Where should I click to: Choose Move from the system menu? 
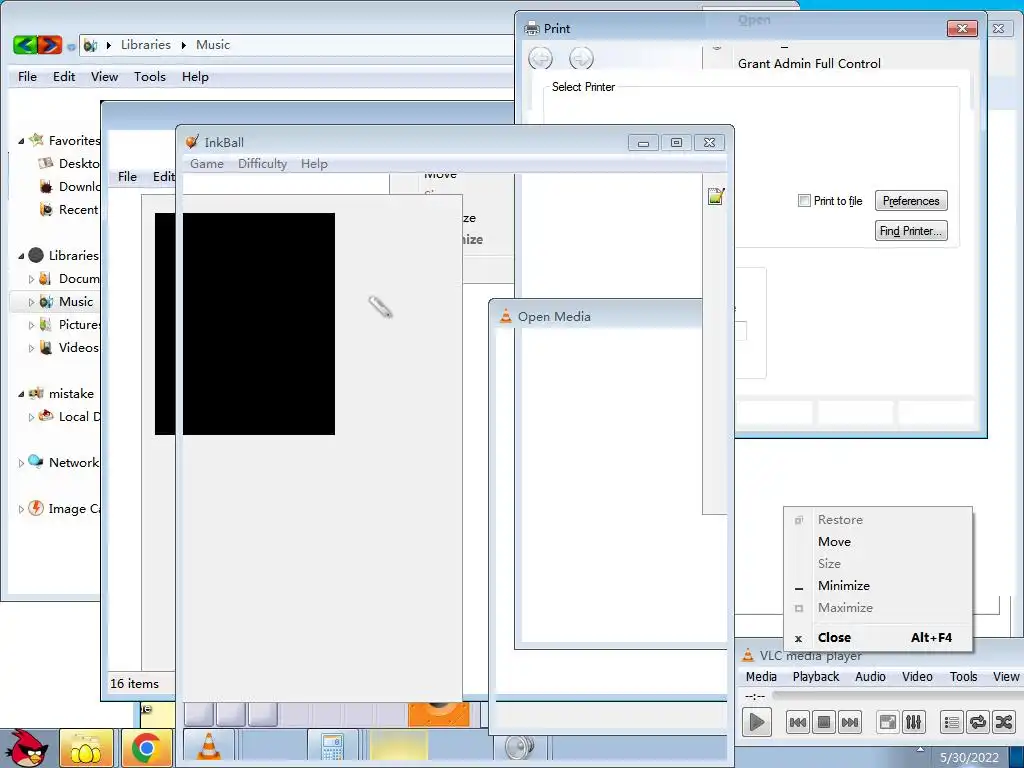click(878, 541)
